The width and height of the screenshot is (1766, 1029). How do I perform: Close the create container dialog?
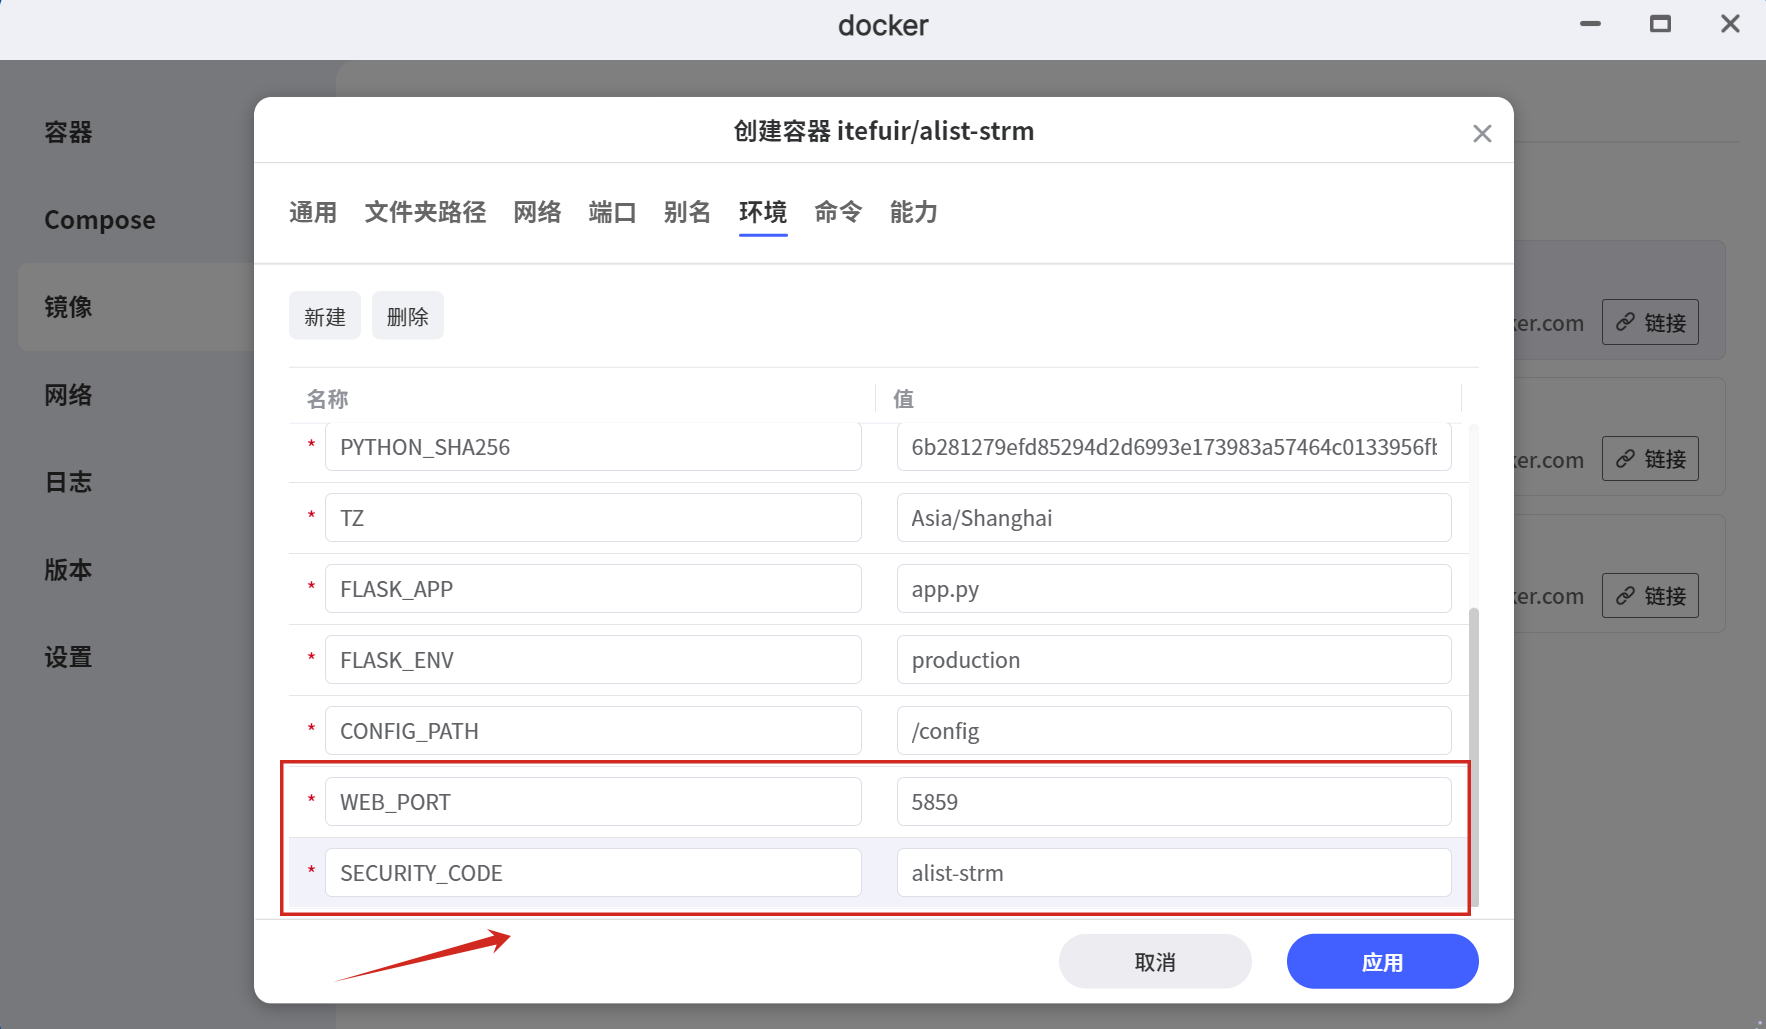[1481, 134]
